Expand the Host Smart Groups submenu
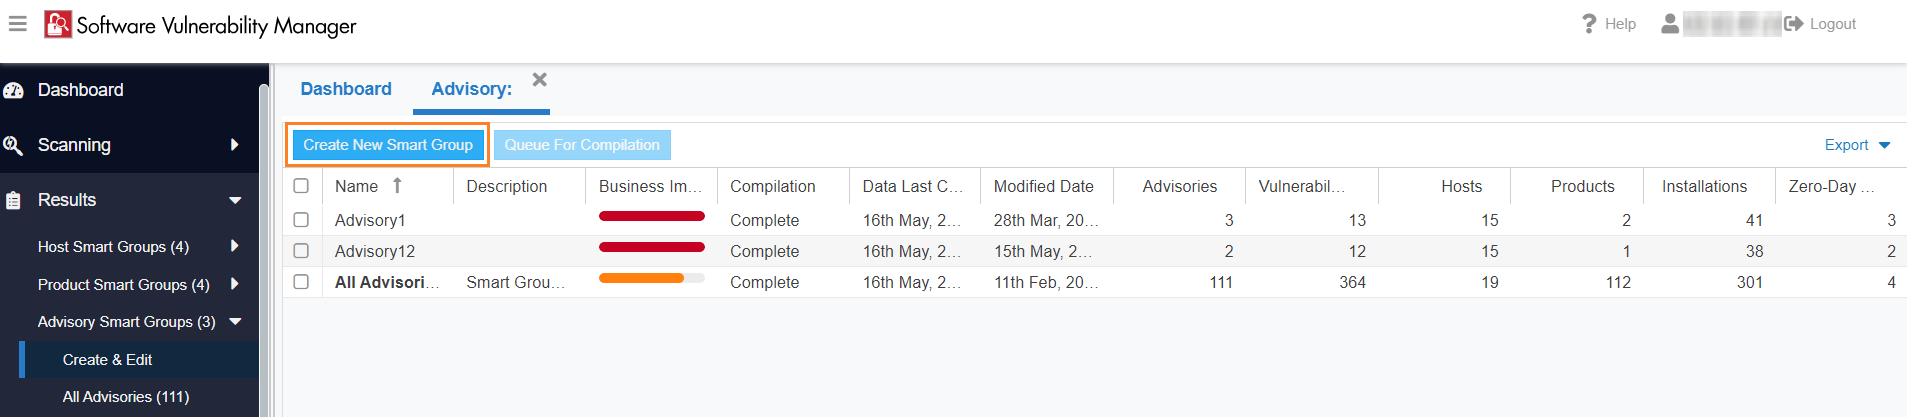Screen dimensions: 1907x417 pos(235,246)
